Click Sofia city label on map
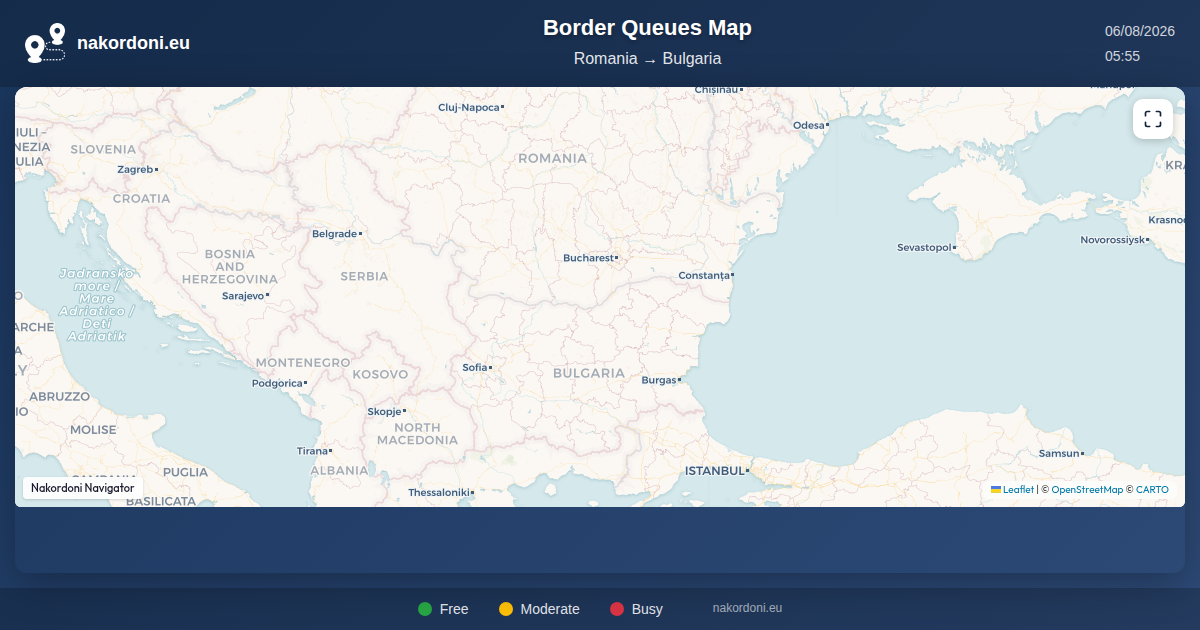This screenshot has height=630, width=1200. tap(474, 367)
